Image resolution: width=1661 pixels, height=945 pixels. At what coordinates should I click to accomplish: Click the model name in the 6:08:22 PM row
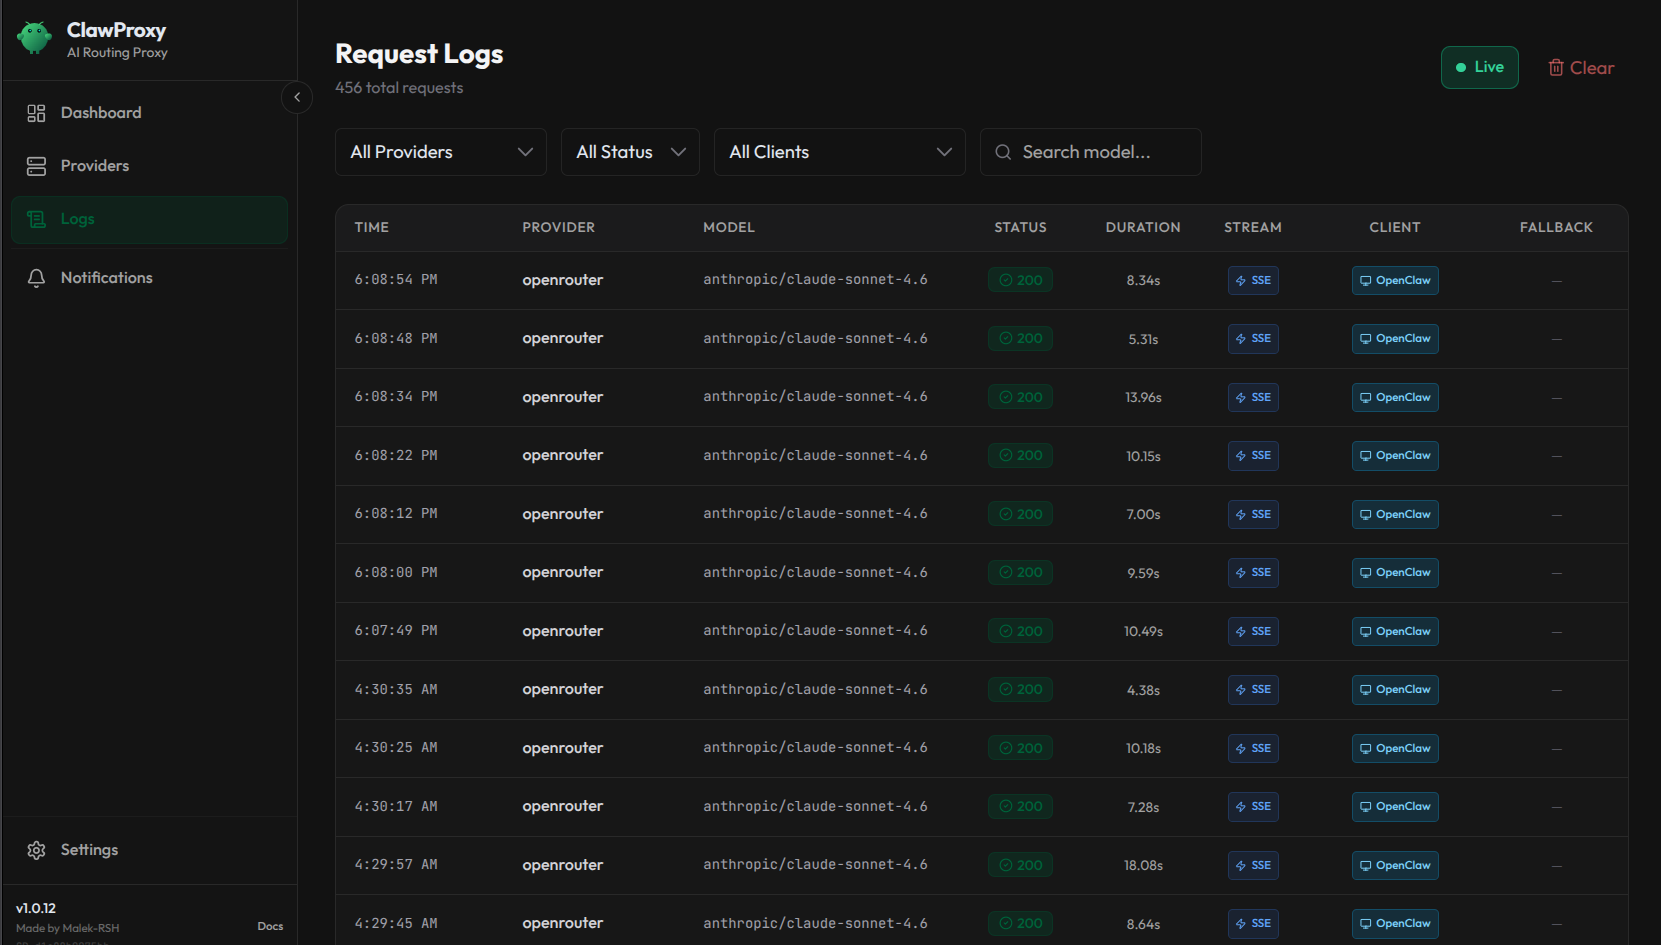815,455
